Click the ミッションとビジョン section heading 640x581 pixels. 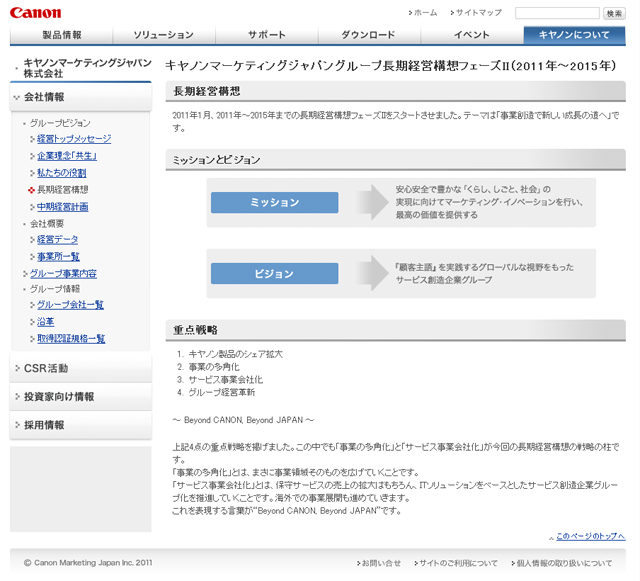coord(396,160)
